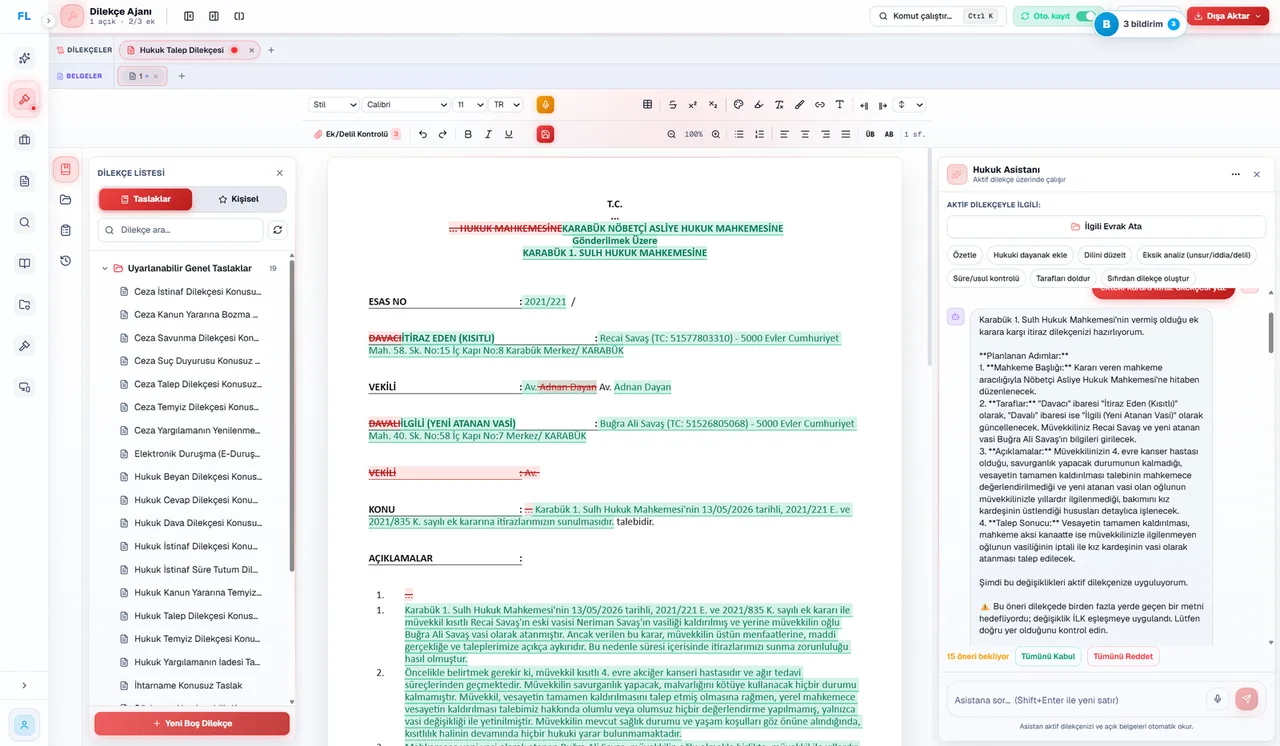
Task: Open the Komut çalıştır command box
Action: 936,16
